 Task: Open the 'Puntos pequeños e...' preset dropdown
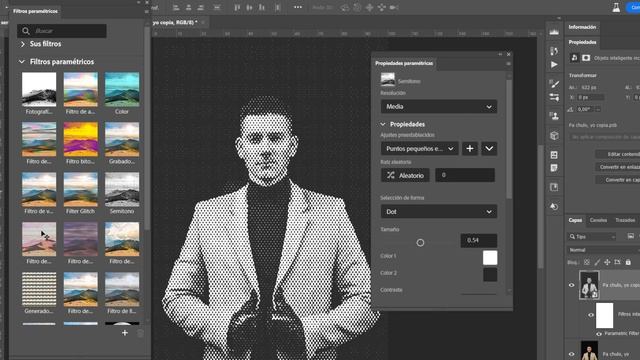click(419, 149)
